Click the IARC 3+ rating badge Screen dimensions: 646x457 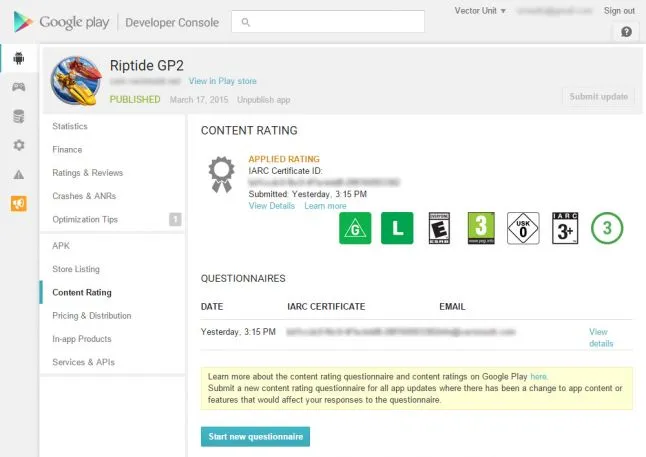point(565,228)
